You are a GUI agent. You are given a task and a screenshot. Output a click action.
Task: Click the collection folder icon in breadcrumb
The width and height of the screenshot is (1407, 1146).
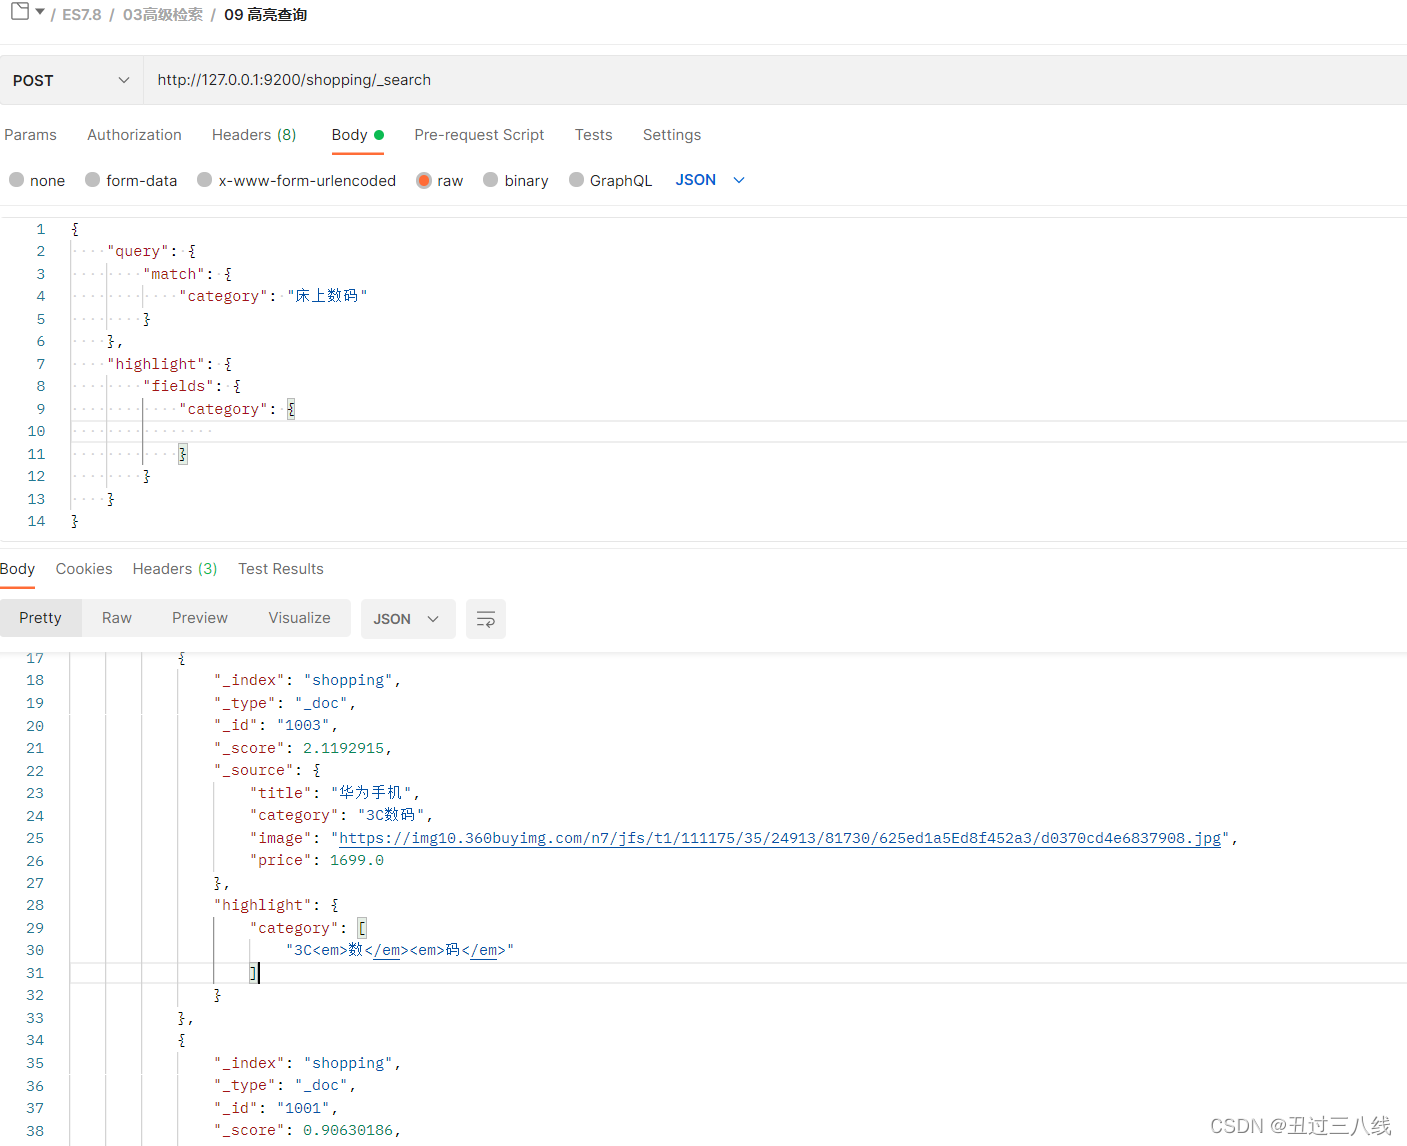coord(20,12)
